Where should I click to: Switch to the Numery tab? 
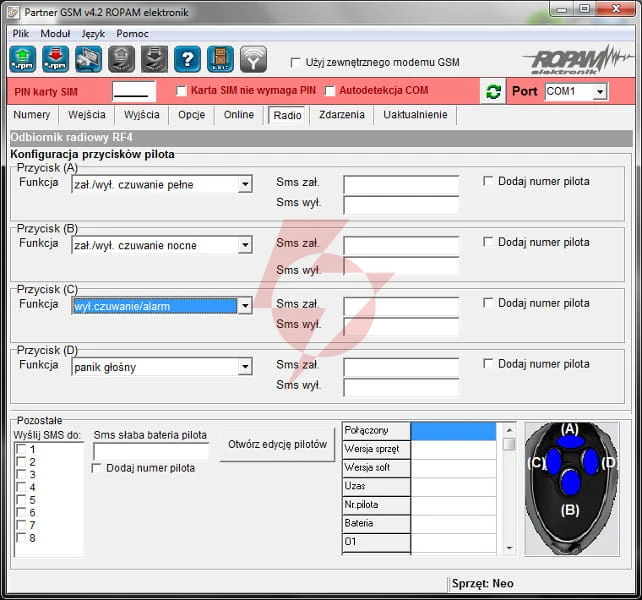pyautogui.click(x=32, y=115)
